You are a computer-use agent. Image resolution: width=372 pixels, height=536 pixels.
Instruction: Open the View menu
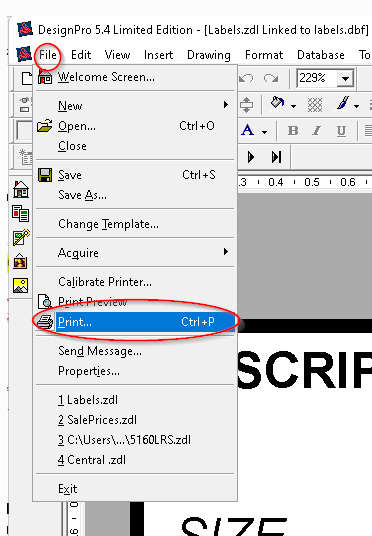(117, 55)
